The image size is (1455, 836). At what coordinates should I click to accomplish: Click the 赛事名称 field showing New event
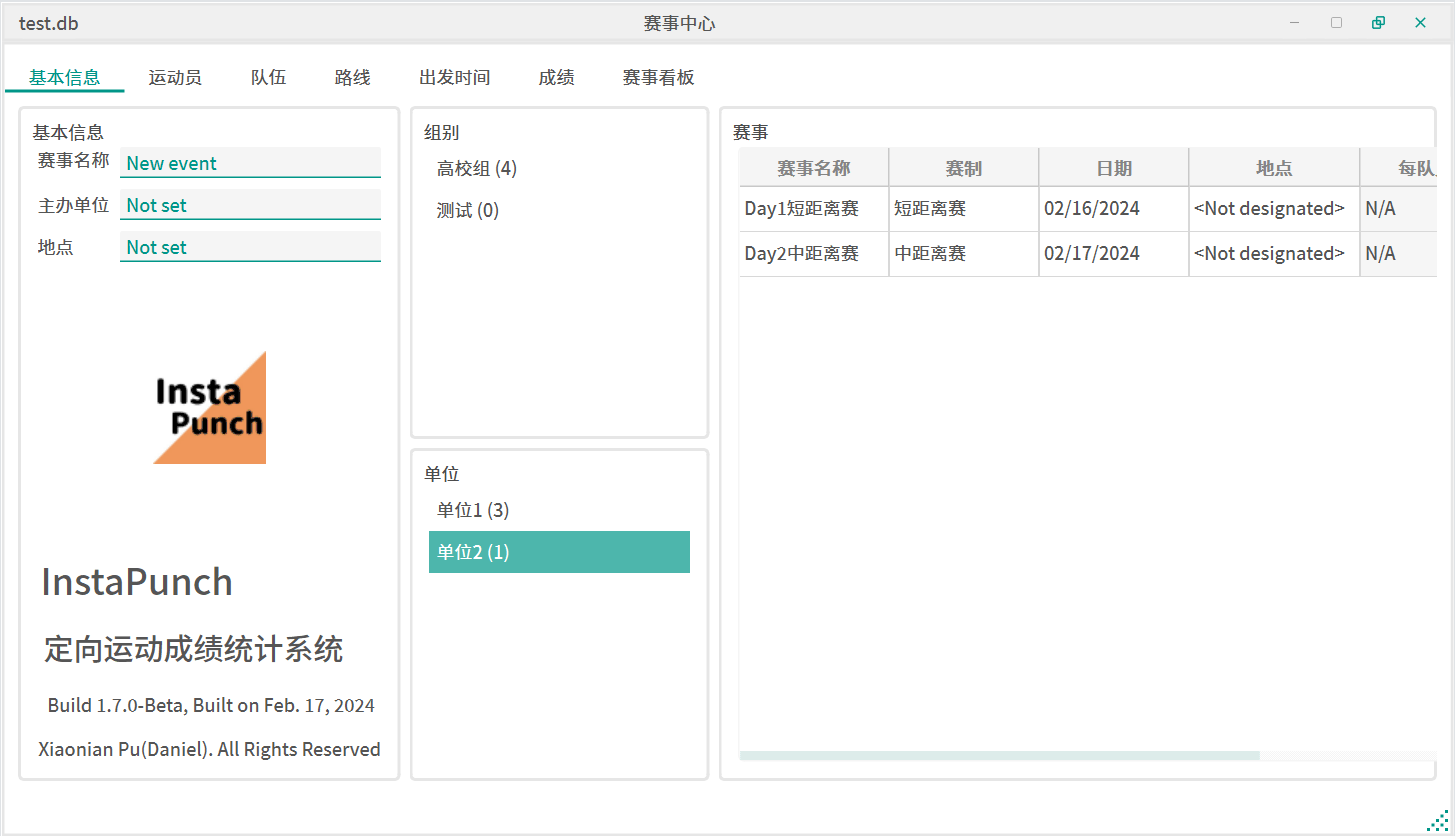pos(250,163)
